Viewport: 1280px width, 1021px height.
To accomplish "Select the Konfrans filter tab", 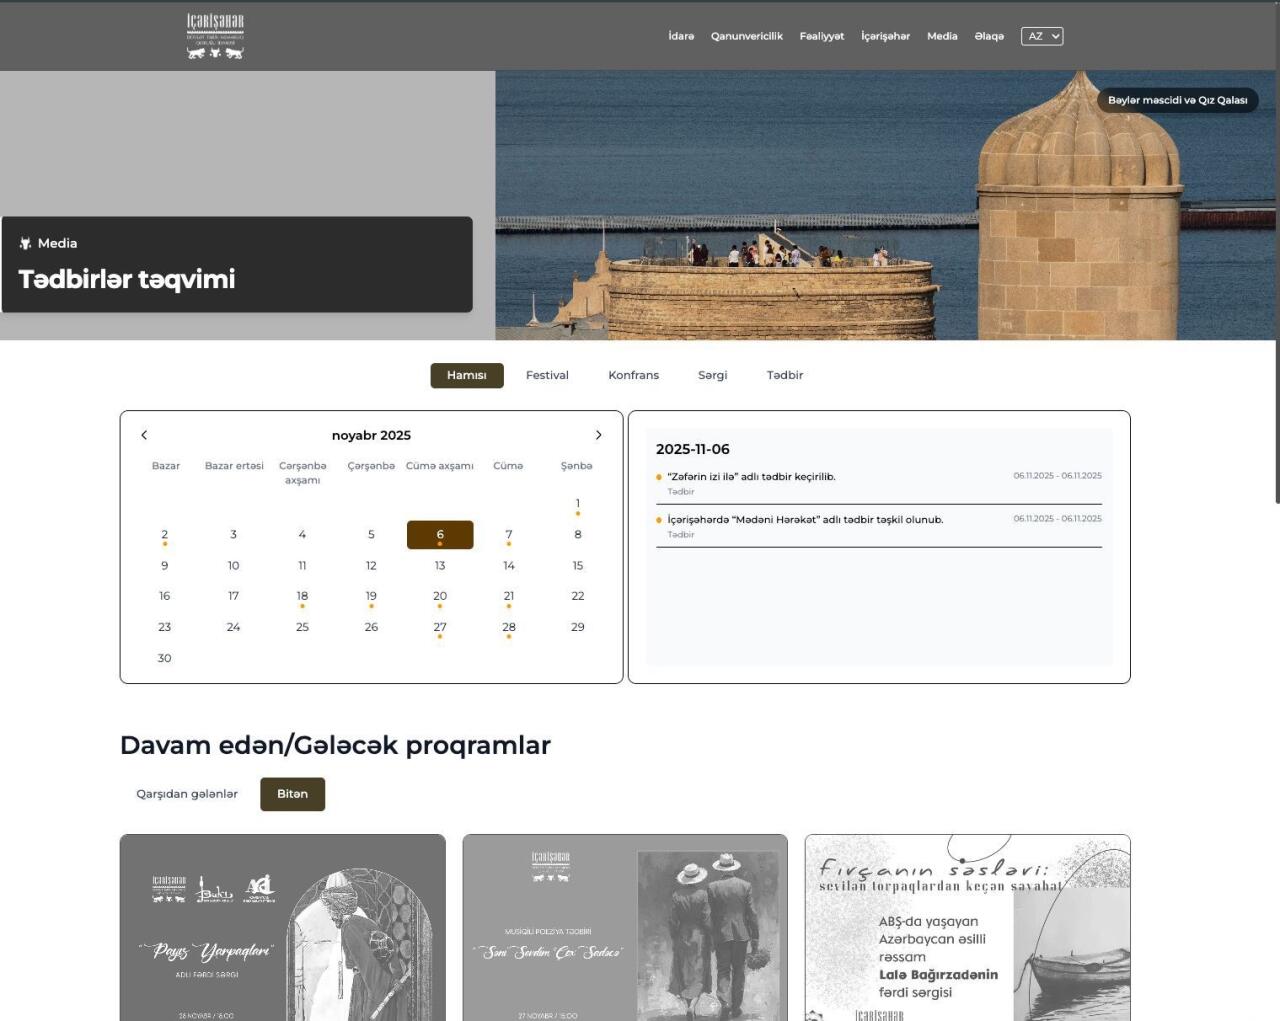I will 633,375.
